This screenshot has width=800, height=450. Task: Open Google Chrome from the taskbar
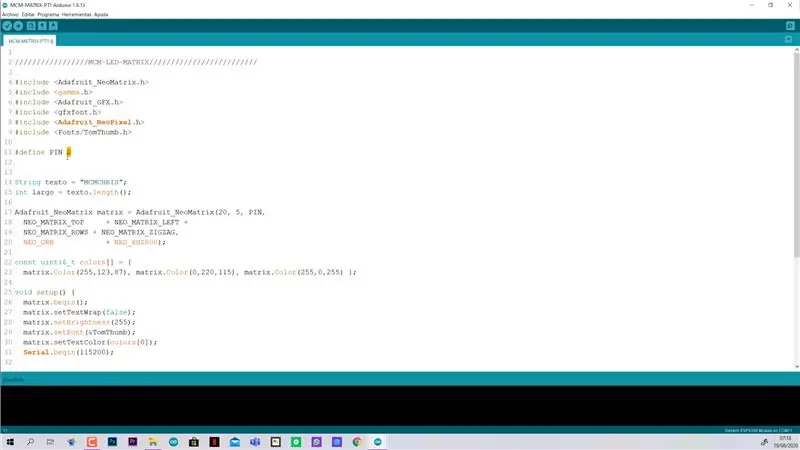coord(357,442)
